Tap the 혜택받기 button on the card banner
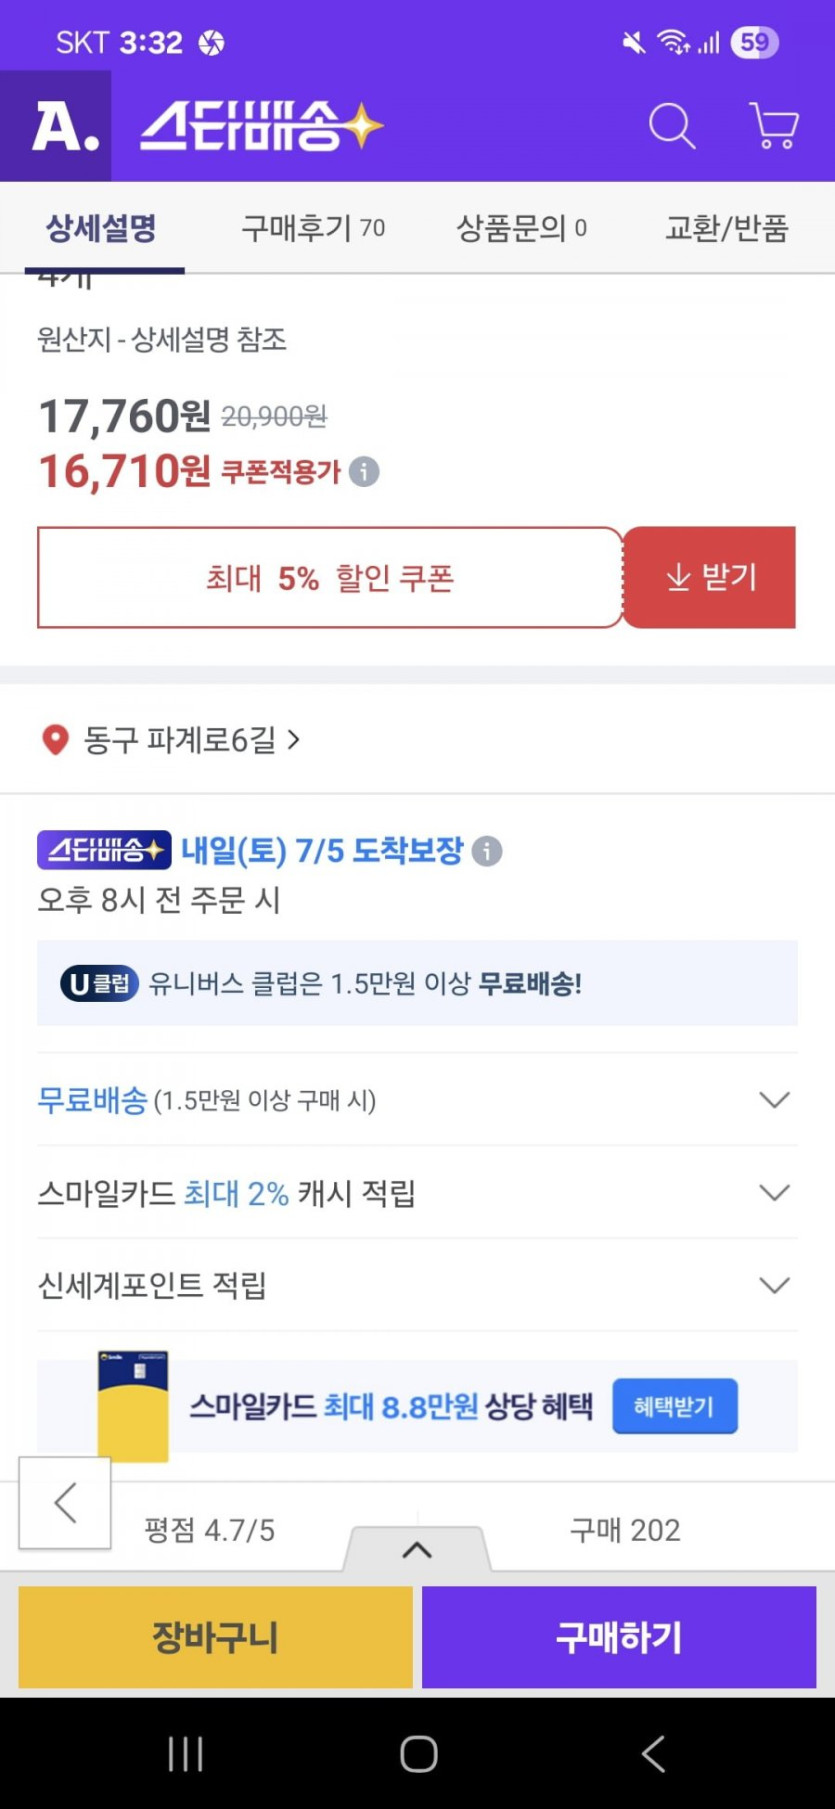Viewport: 835px width, 1809px height. (674, 1406)
